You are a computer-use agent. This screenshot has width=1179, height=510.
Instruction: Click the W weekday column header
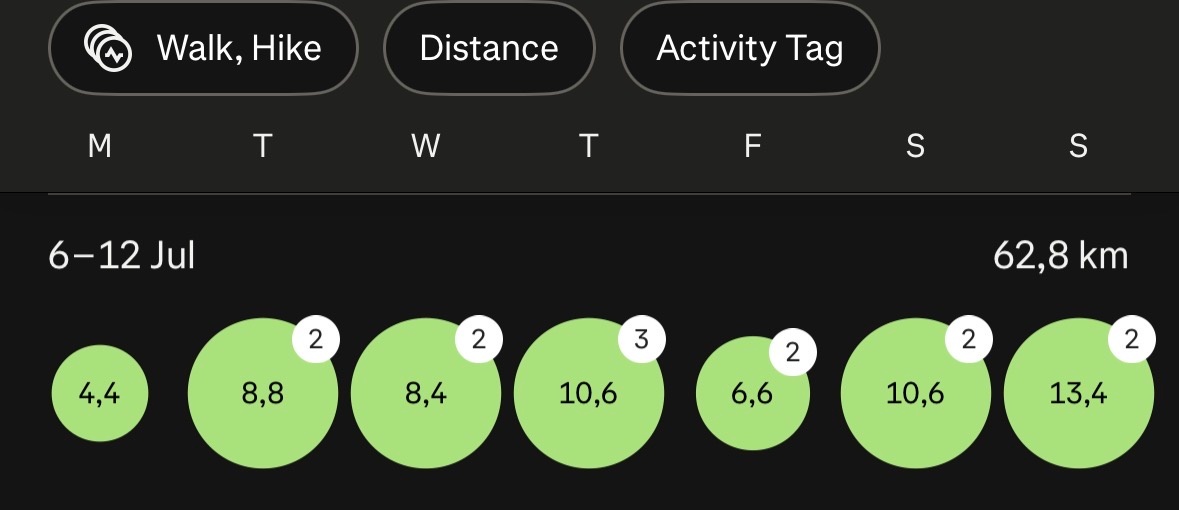(x=426, y=146)
